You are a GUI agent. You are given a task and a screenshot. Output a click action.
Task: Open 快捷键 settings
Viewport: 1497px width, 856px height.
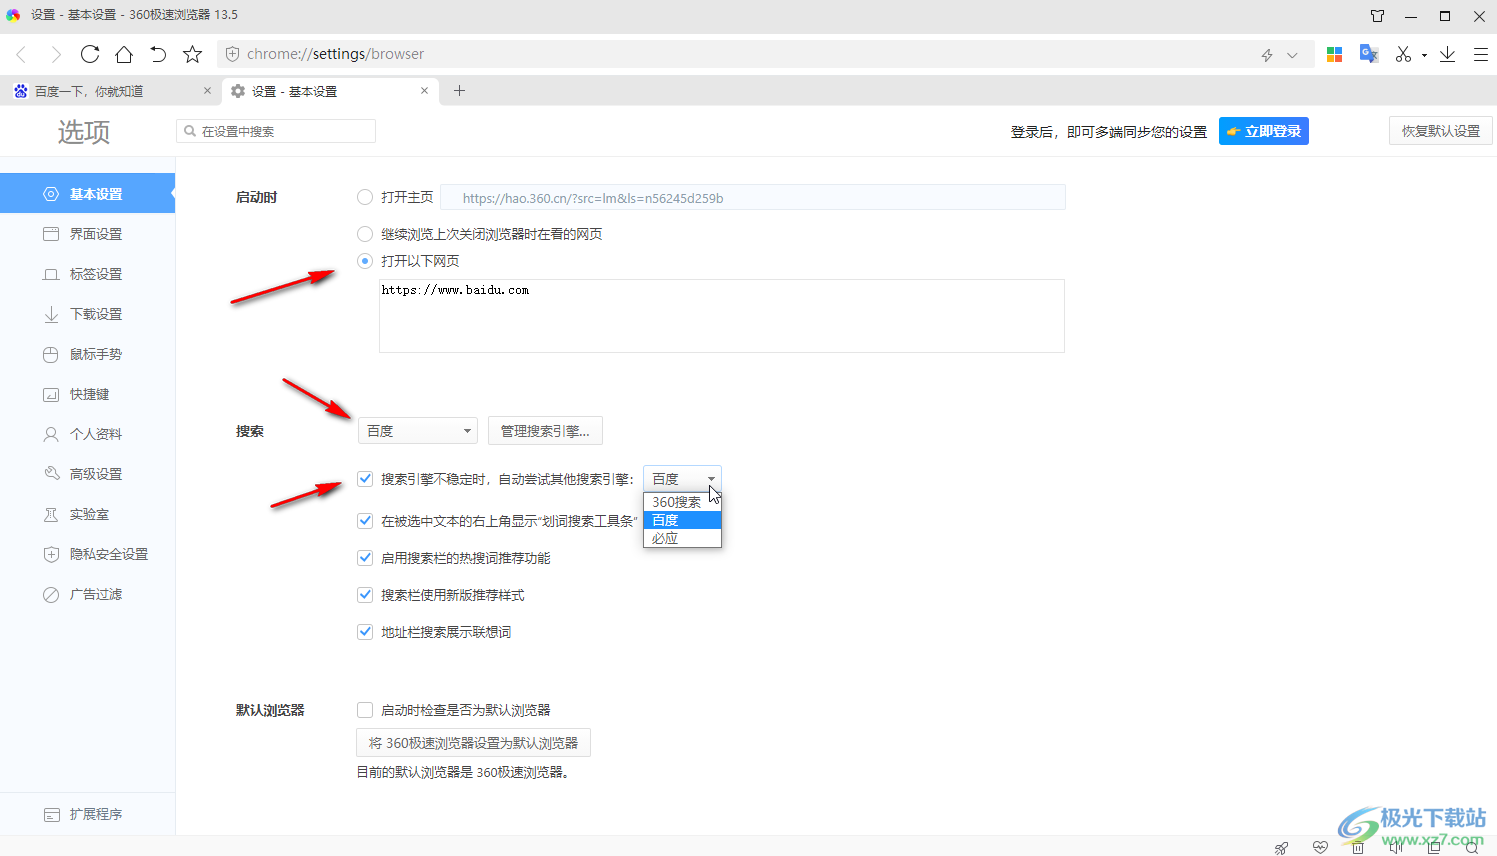[87, 394]
